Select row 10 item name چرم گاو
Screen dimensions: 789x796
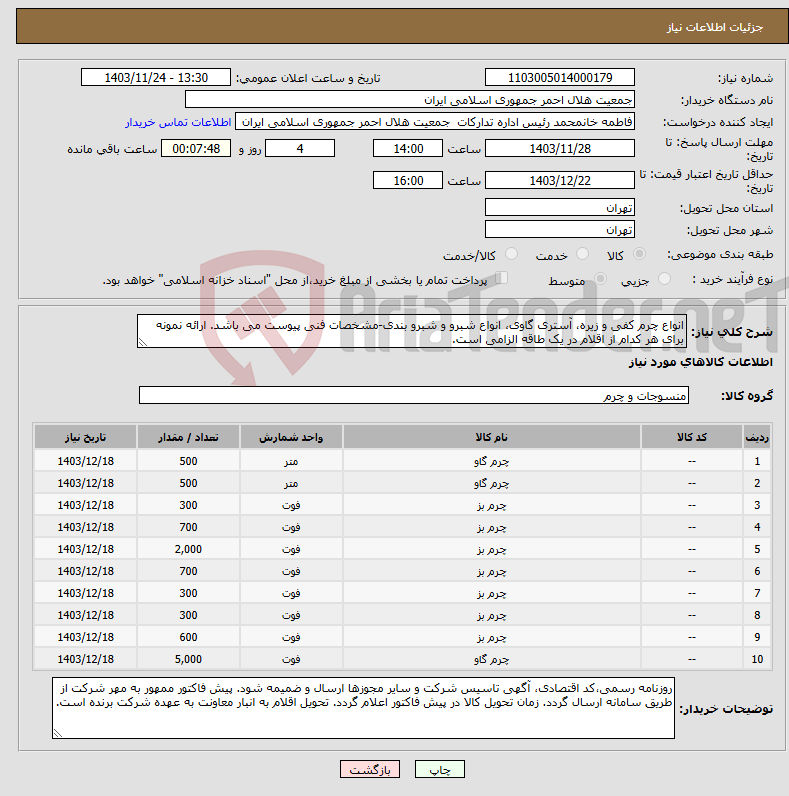[491, 659]
